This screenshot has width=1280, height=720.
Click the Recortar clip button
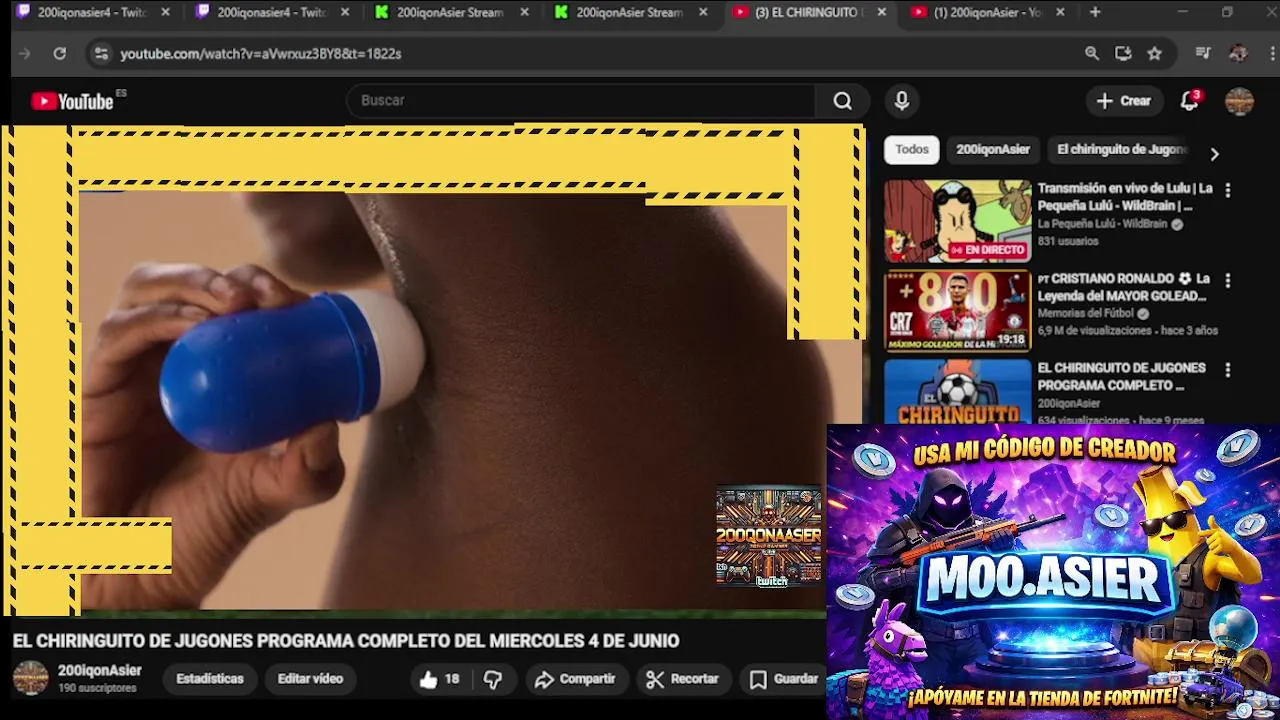click(683, 679)
